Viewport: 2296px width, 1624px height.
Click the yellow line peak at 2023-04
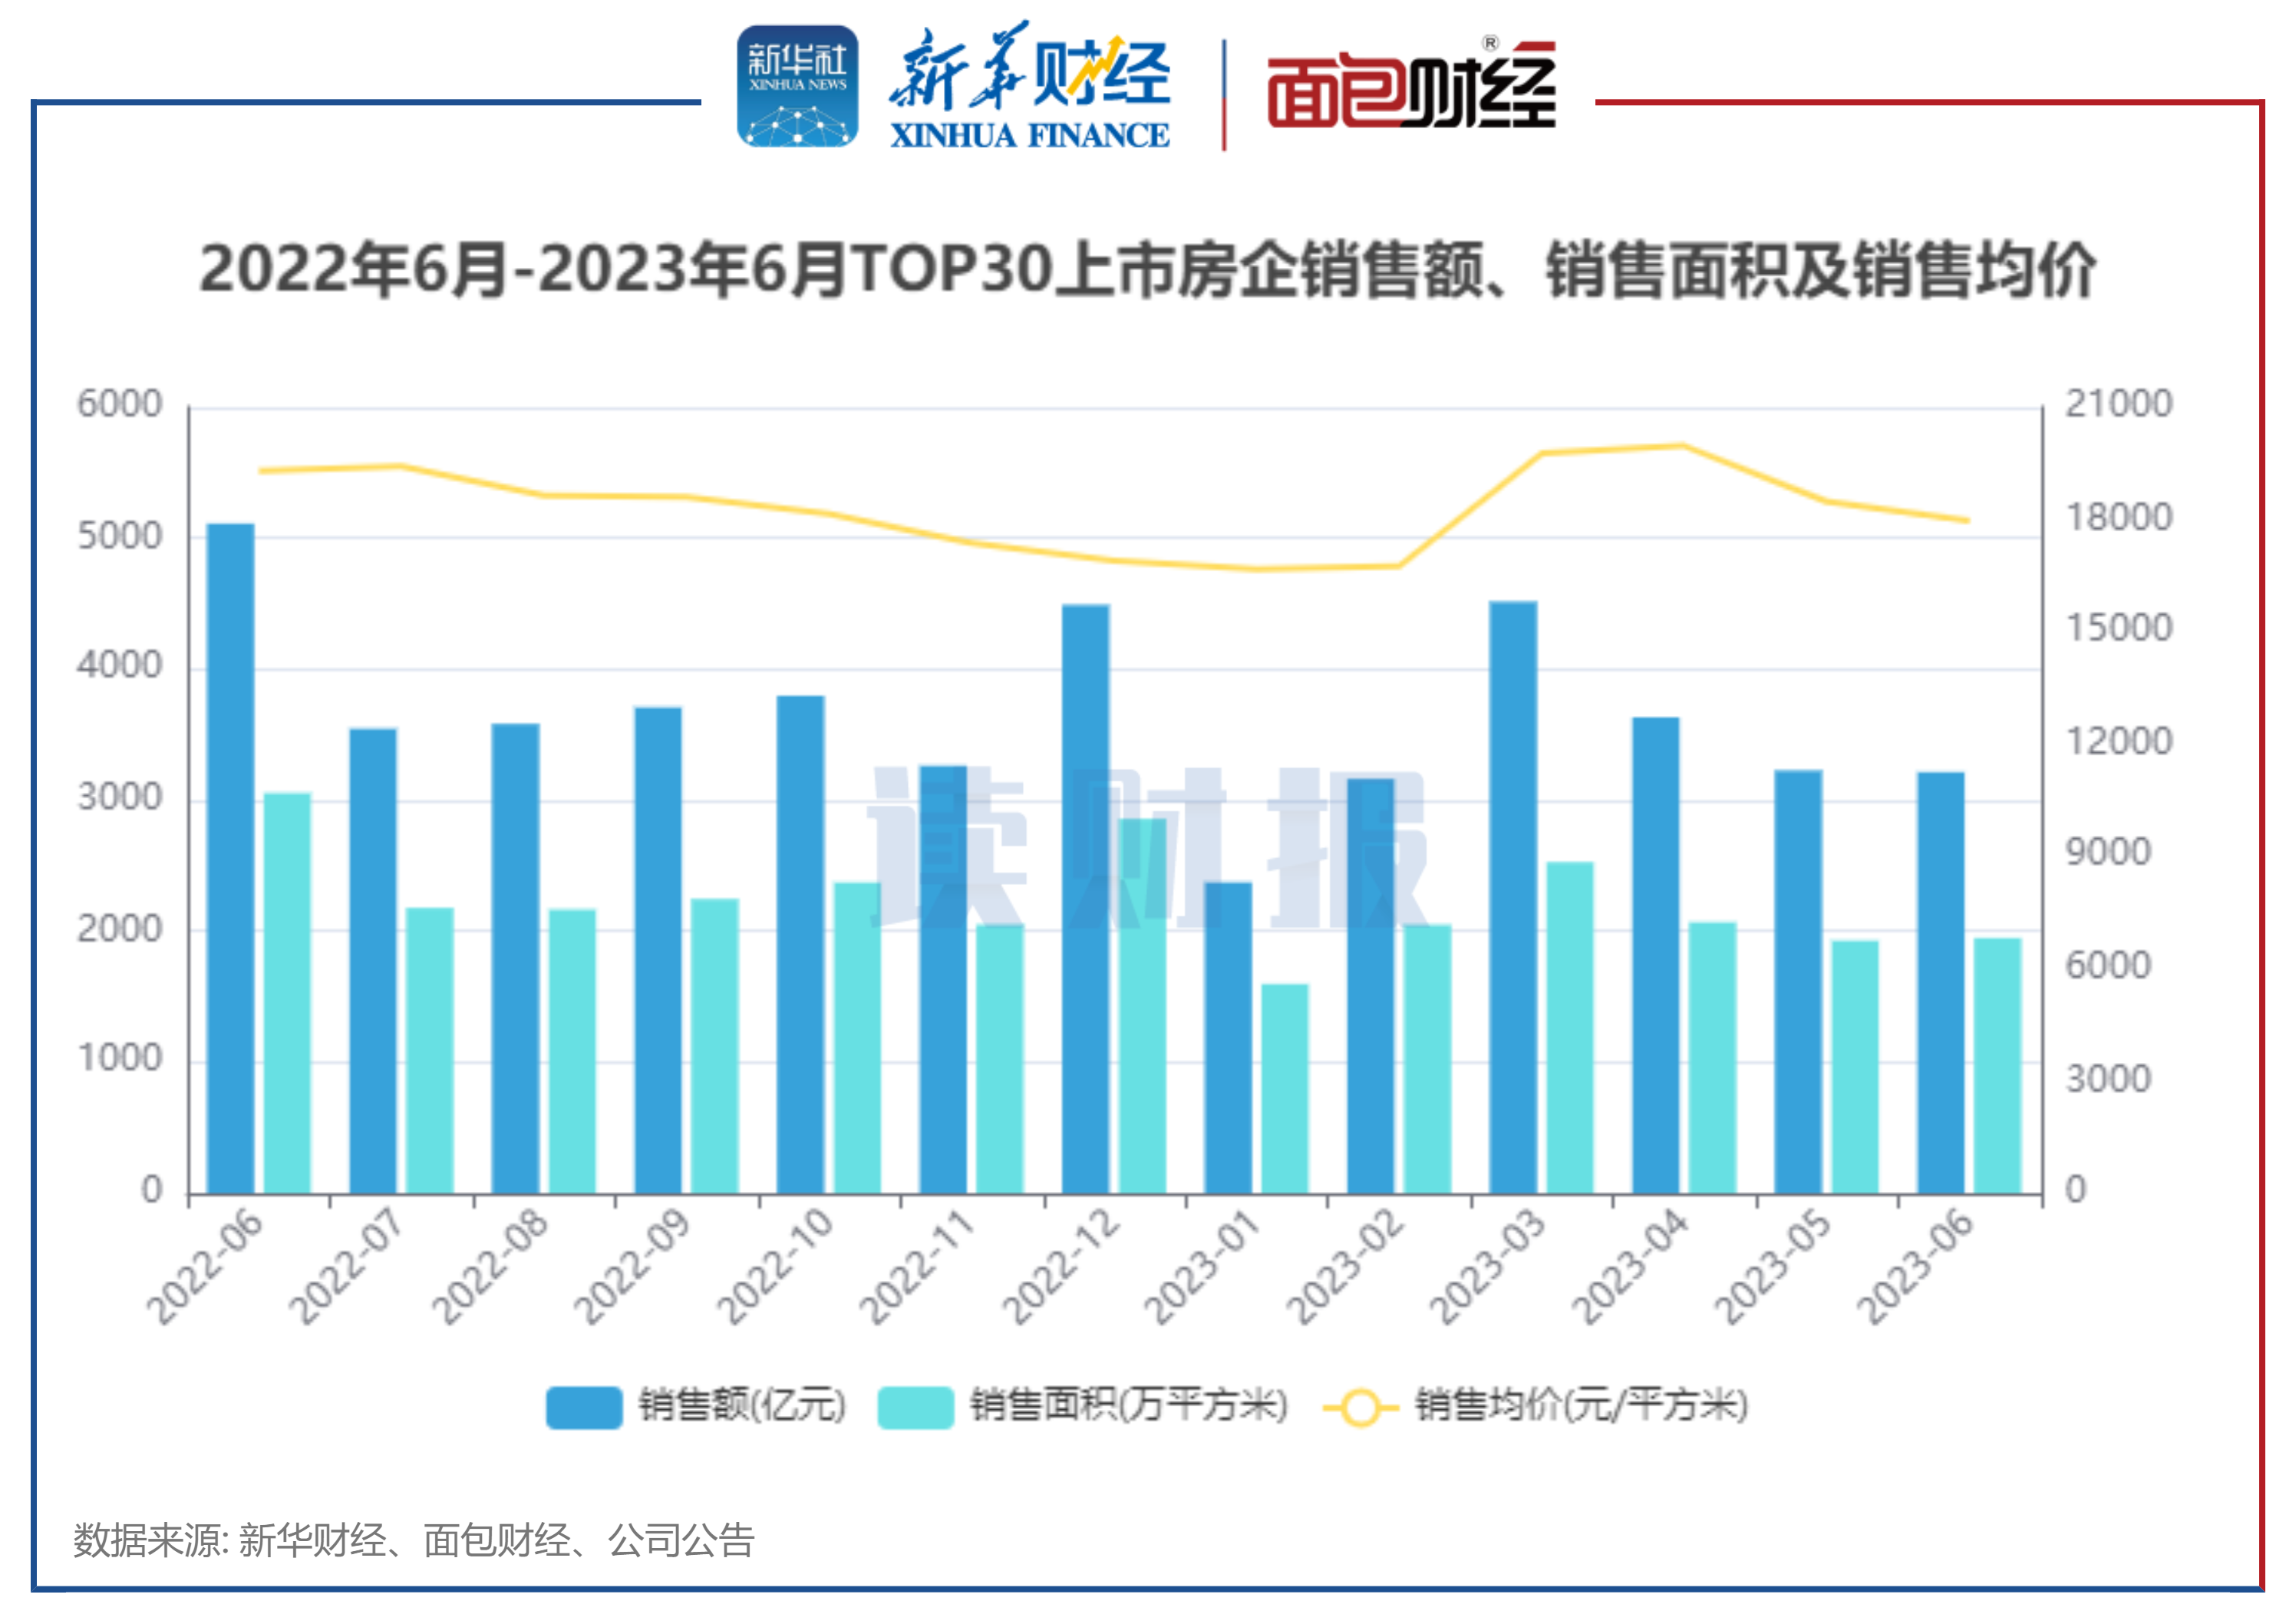tap(1683, 446)
